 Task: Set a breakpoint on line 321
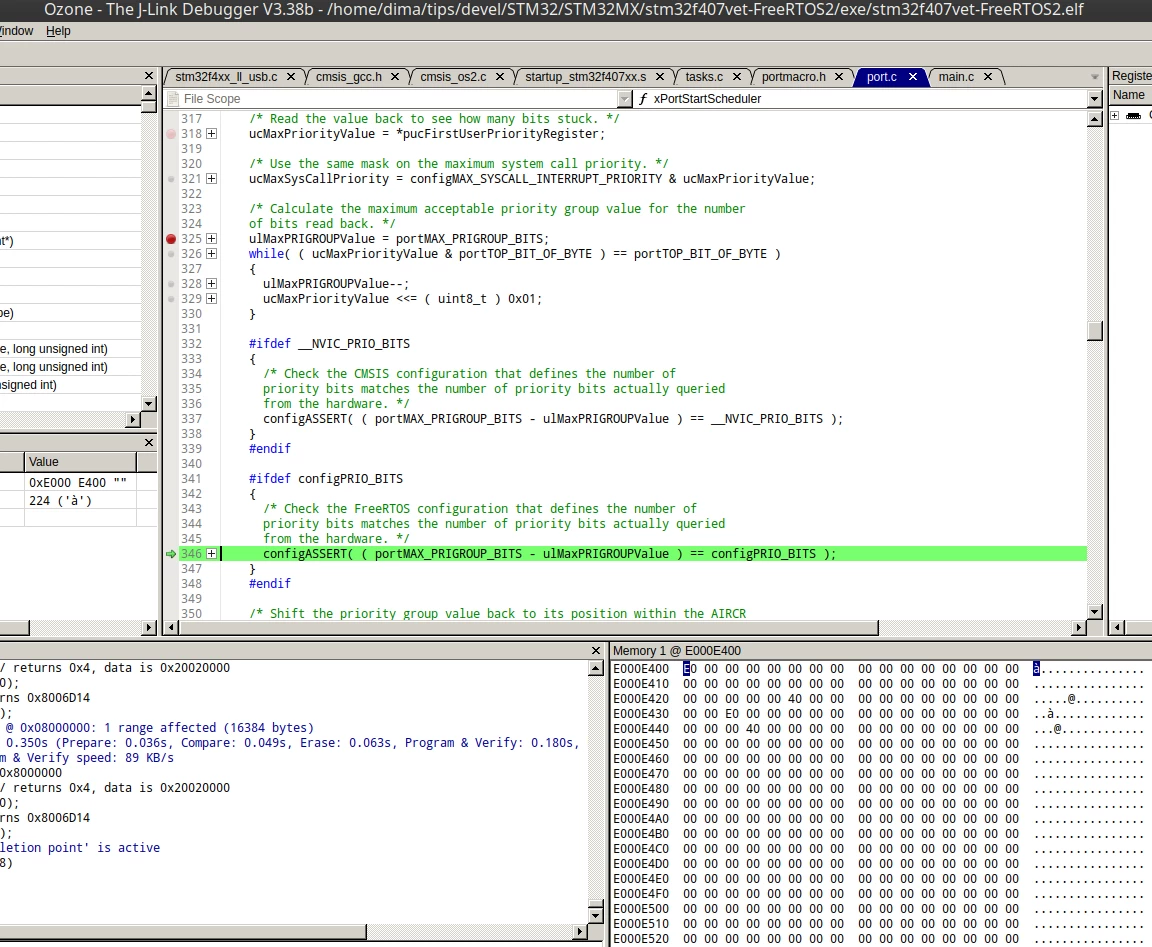171,179
